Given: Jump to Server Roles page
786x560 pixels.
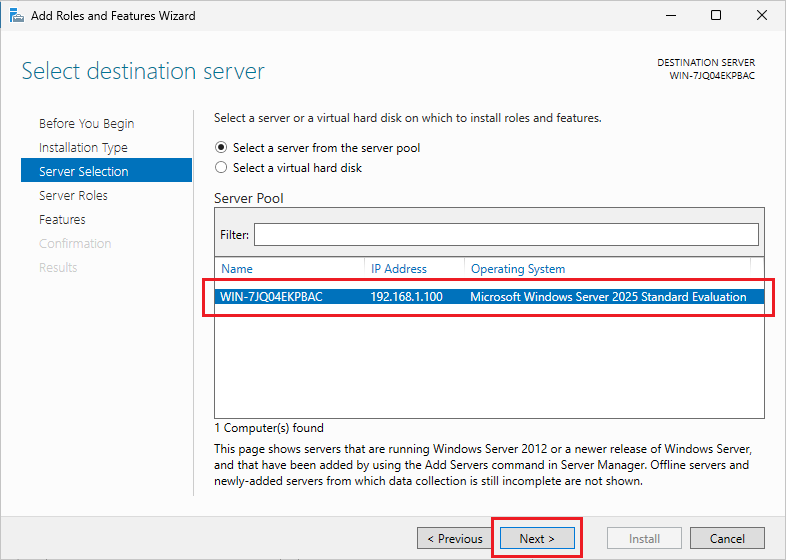Looking at the screenshot, I should tap(73, 196).
